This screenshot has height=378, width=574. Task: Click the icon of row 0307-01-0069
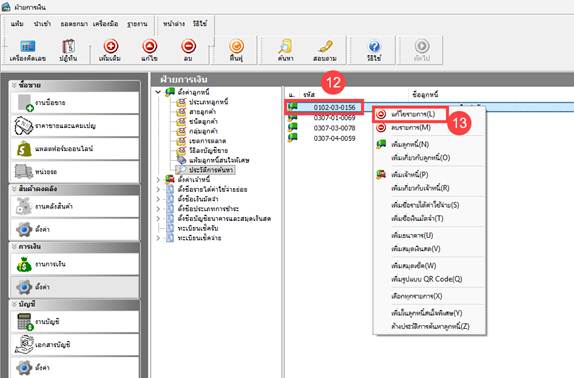(x=293, y=117)
